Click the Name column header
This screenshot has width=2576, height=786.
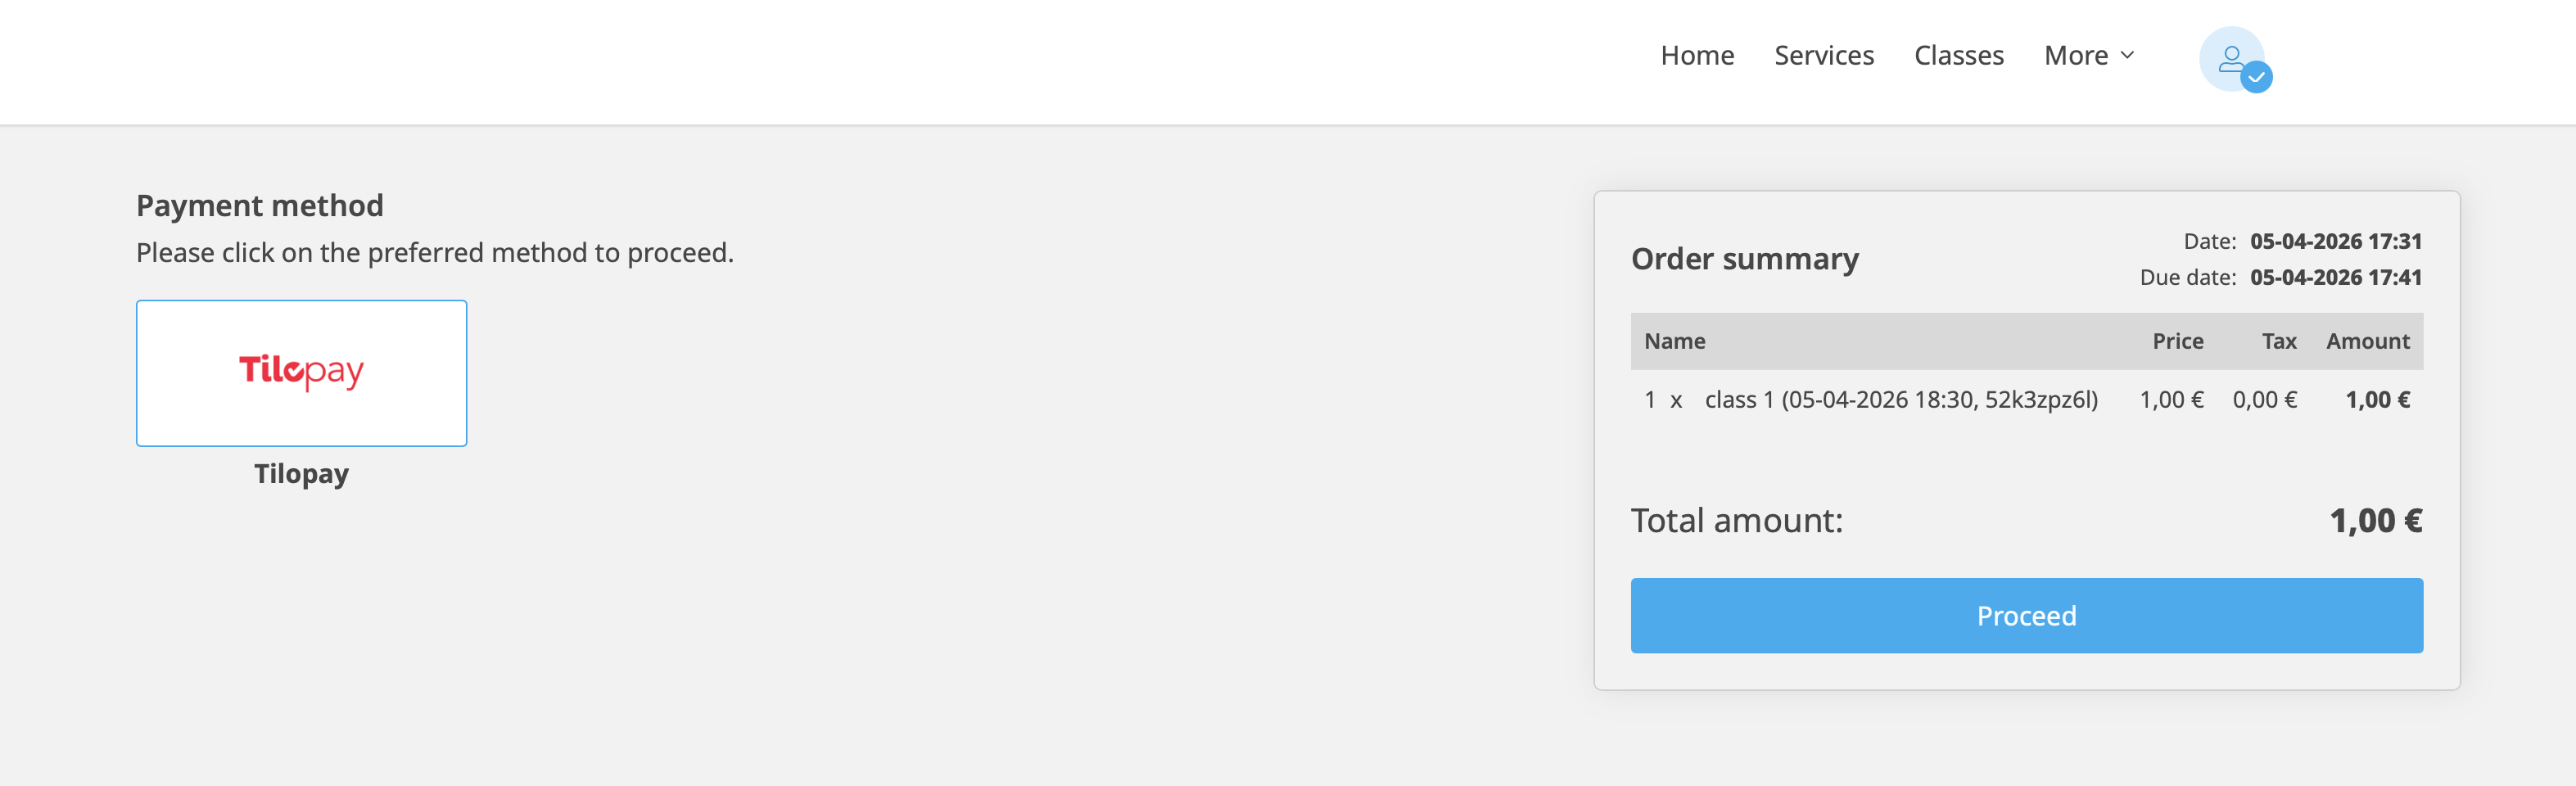pyautogui.click(x=1674, y=341)
